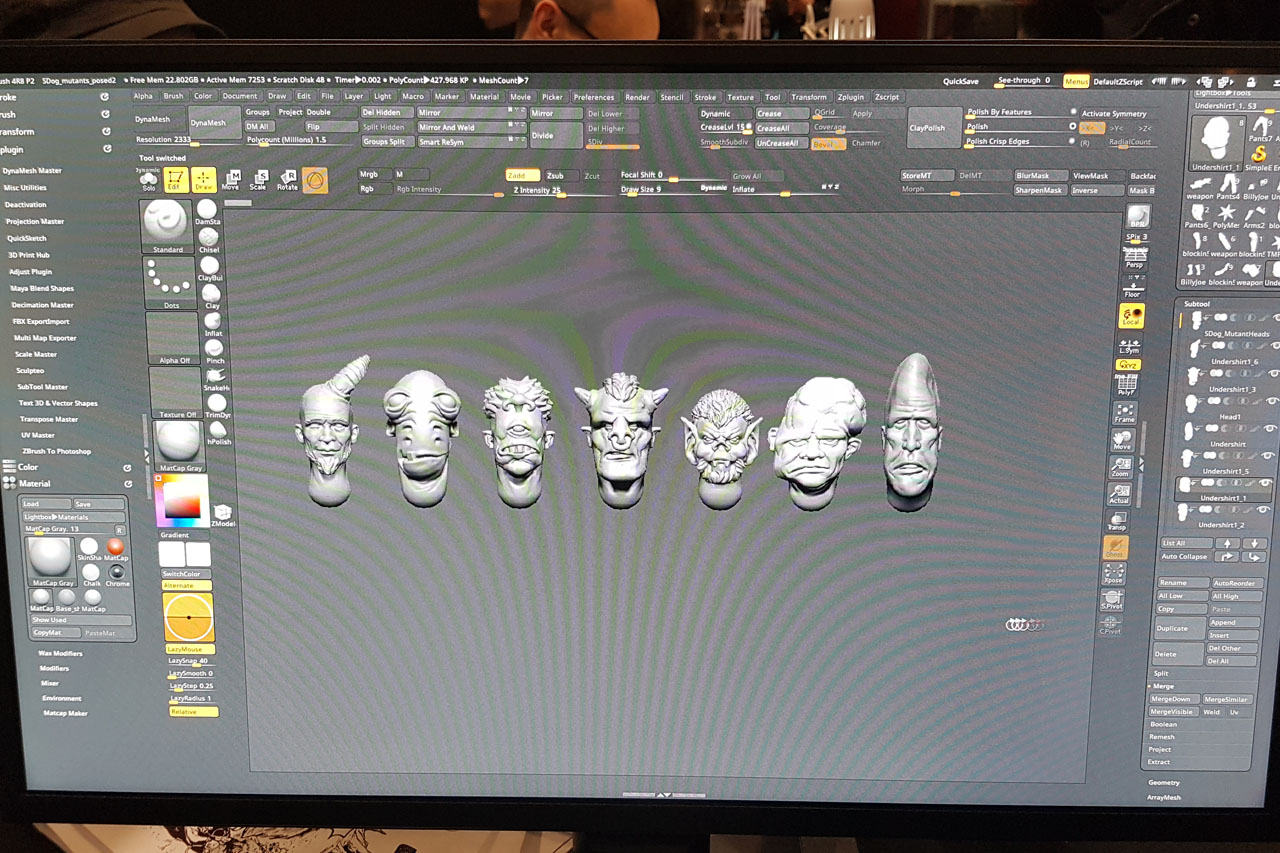Screen dimensions: 1280x853
Task: Select the ZModeler brush icon
Action: coord(223,515)
